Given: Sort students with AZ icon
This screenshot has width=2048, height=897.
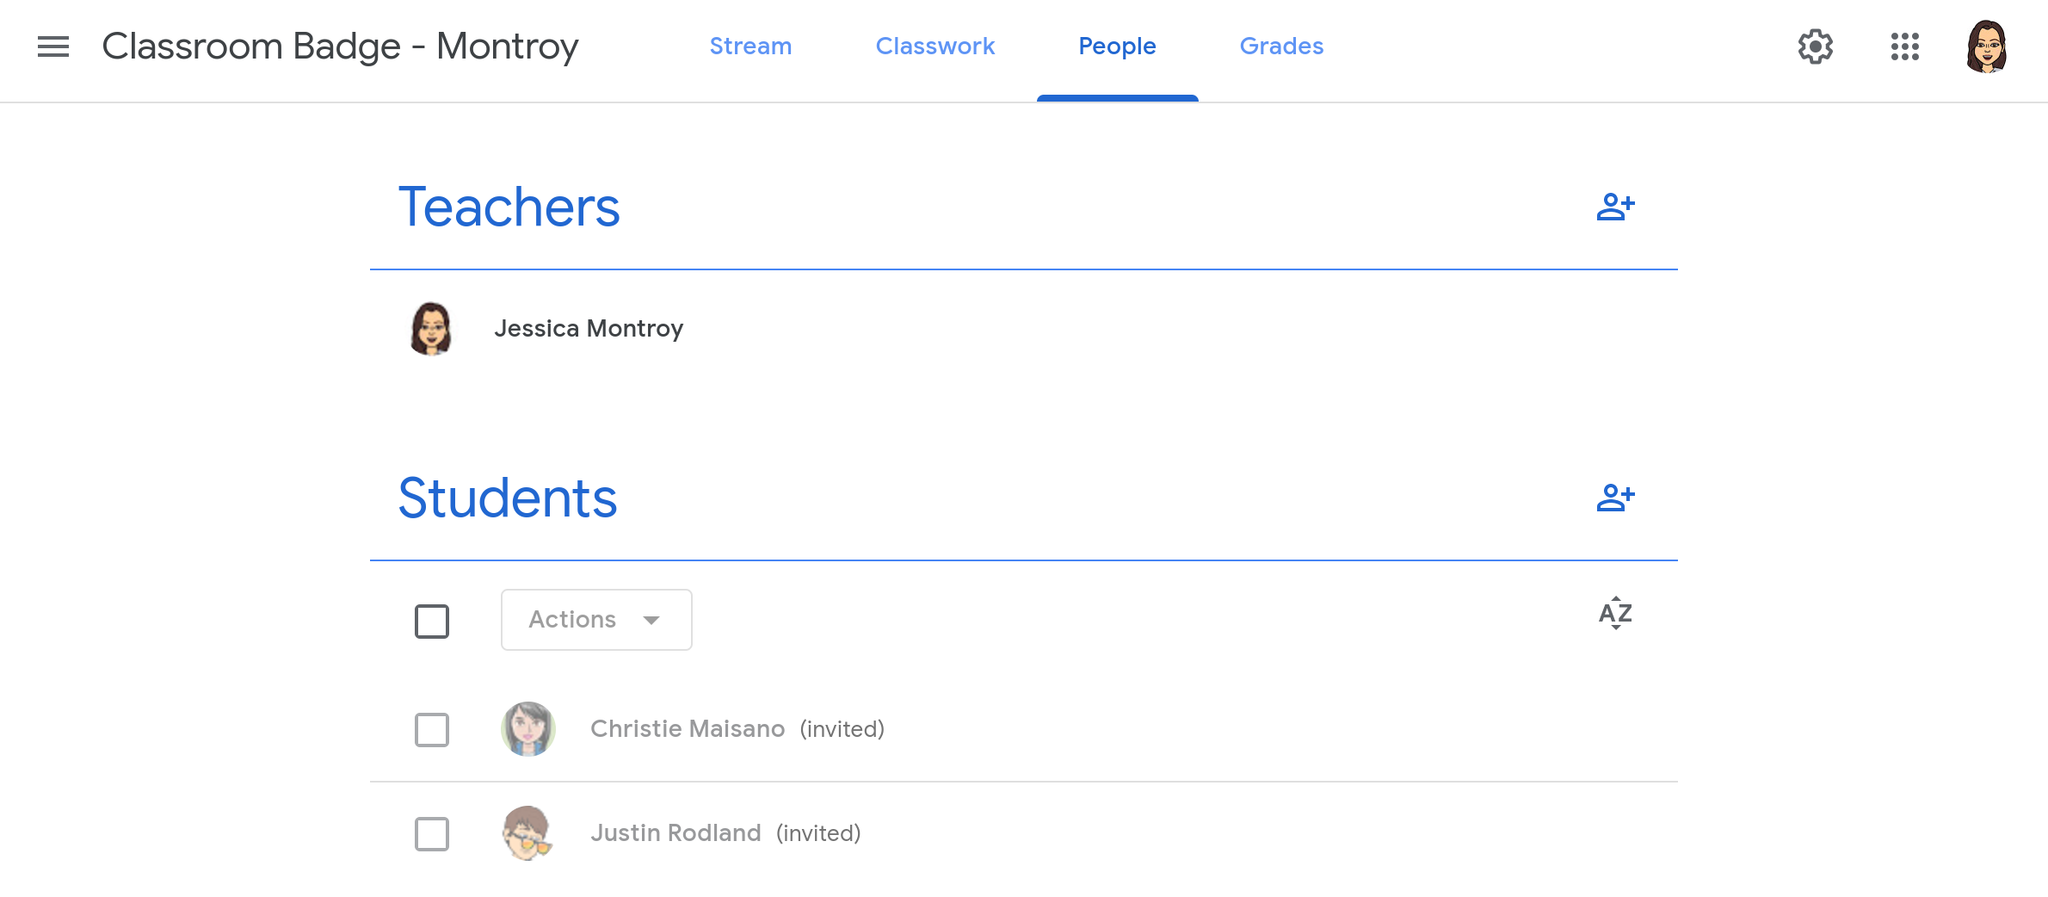Looking at the screenshot, I should 1615,613.
